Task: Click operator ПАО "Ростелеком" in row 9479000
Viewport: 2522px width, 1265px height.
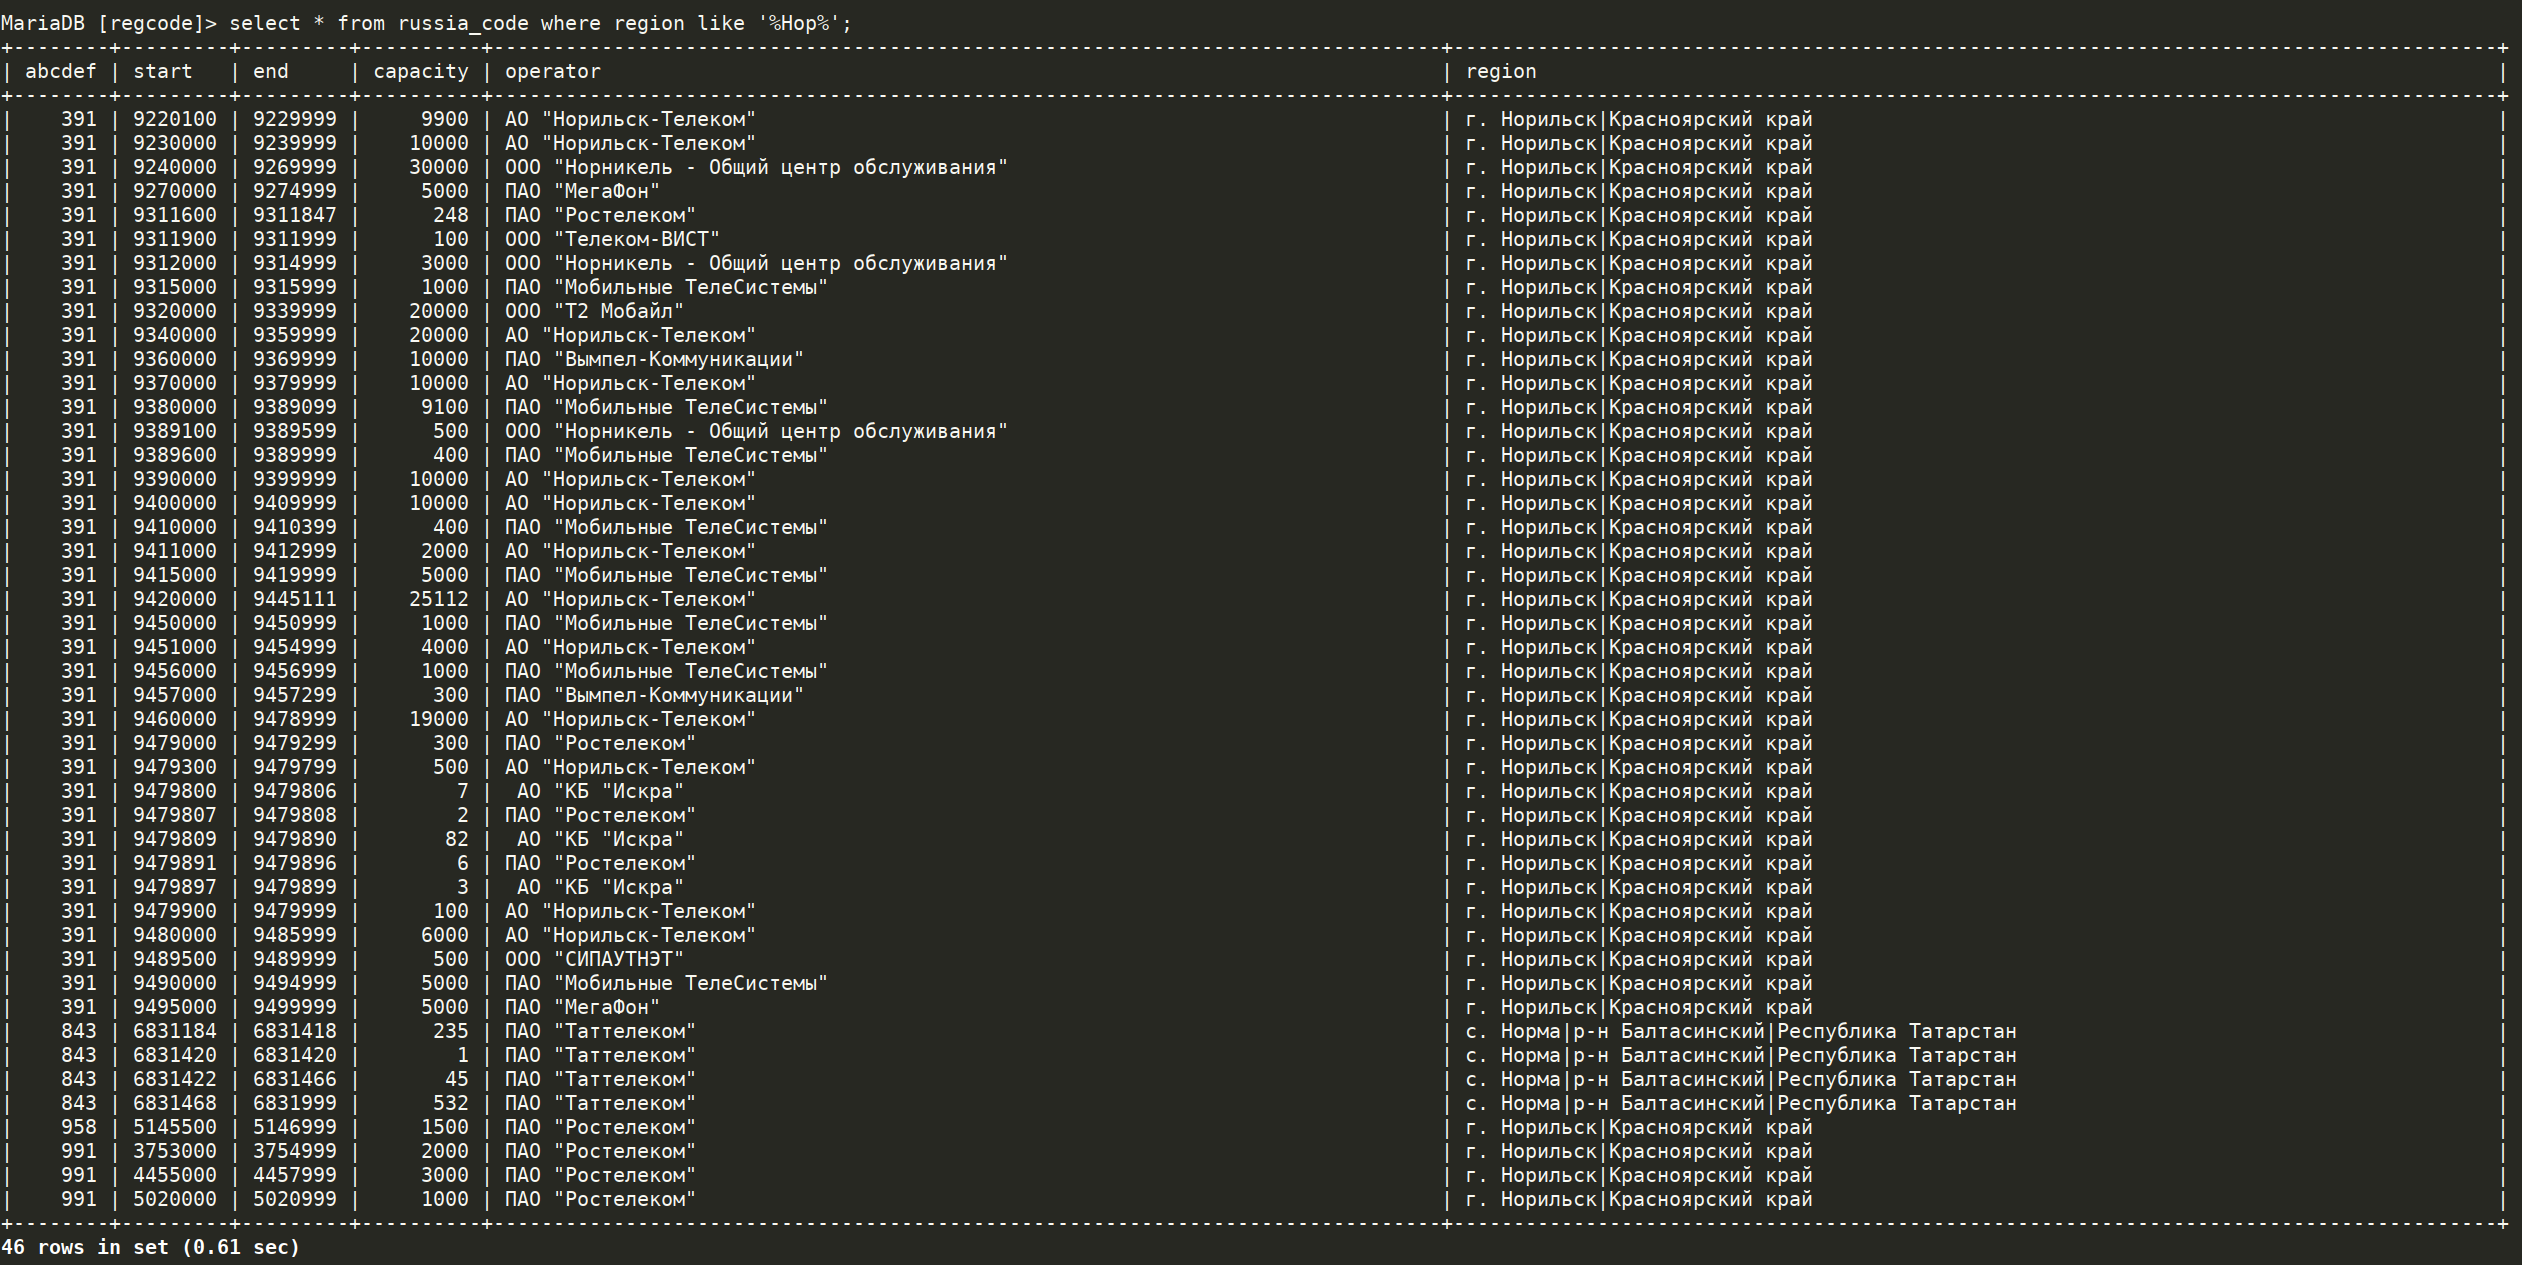Action: 601,743
